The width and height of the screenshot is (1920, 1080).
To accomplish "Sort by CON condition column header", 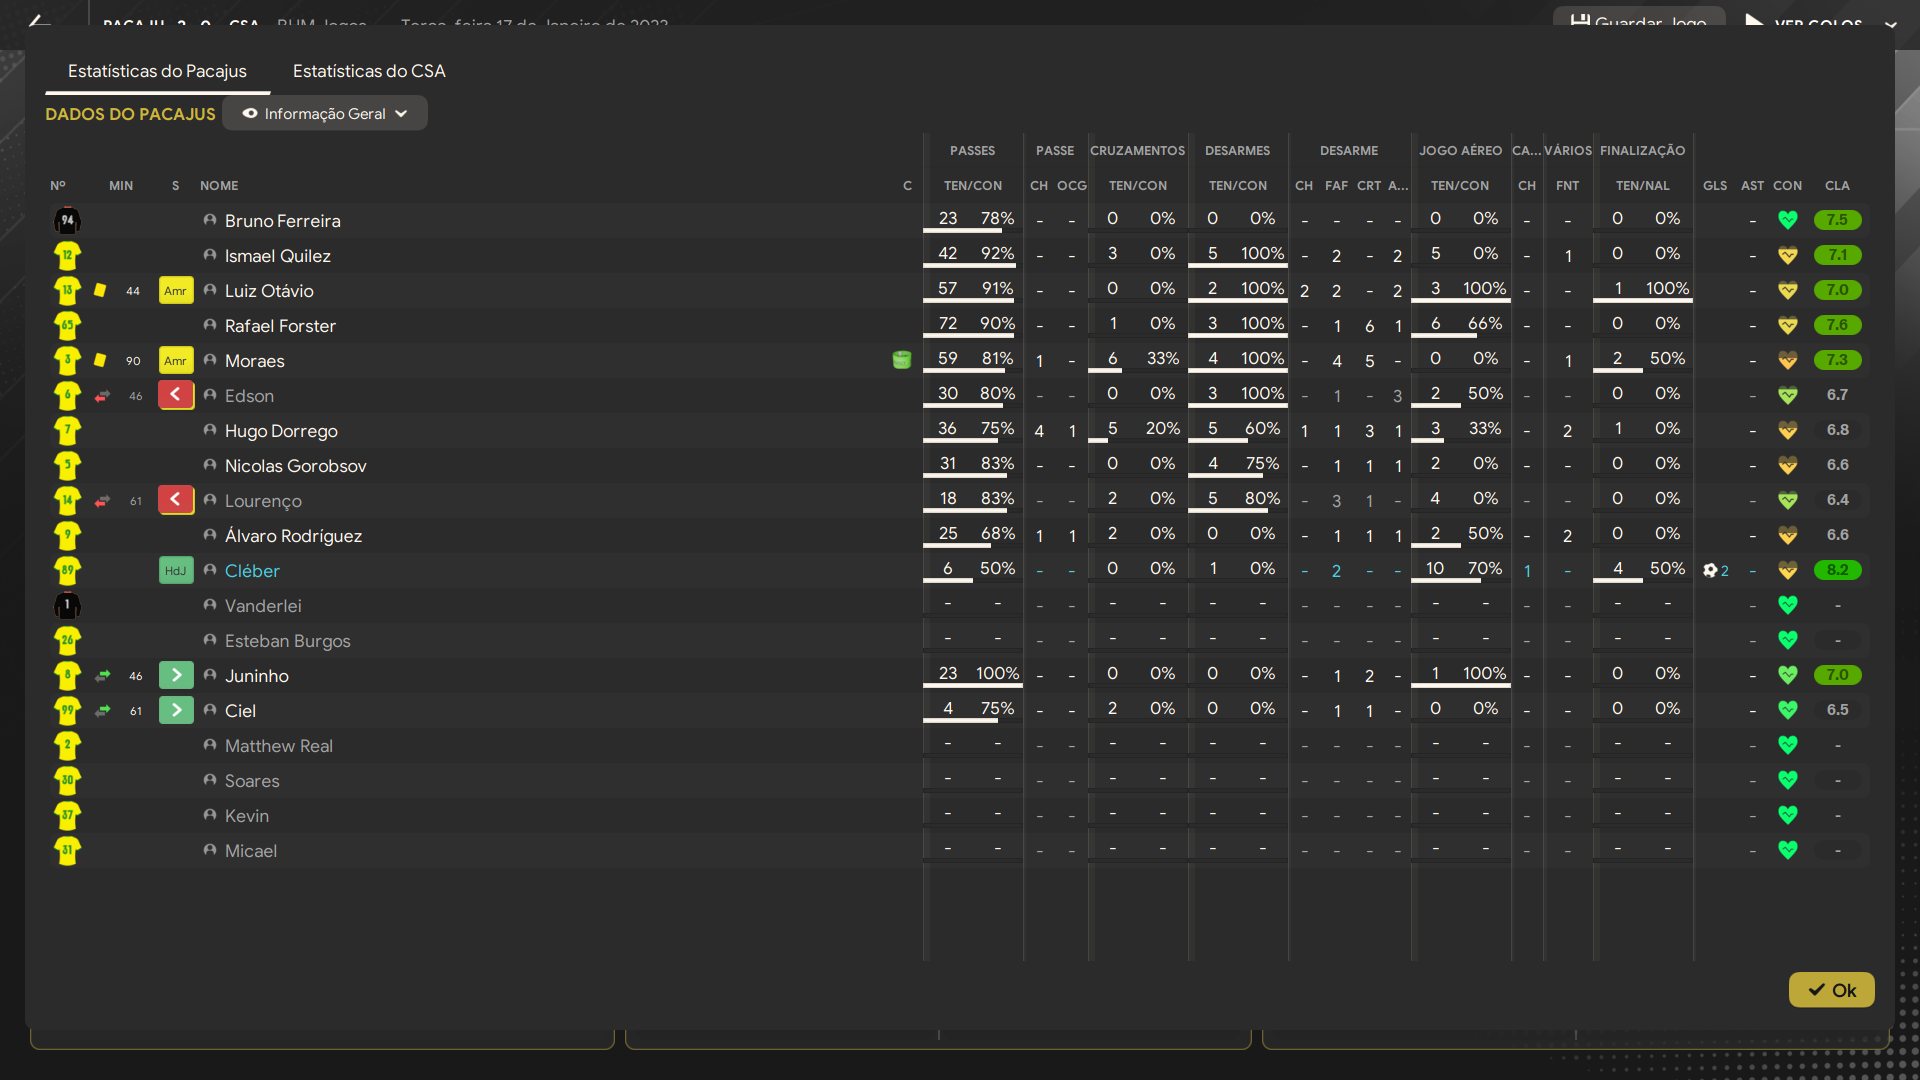I will point(1788,186).
